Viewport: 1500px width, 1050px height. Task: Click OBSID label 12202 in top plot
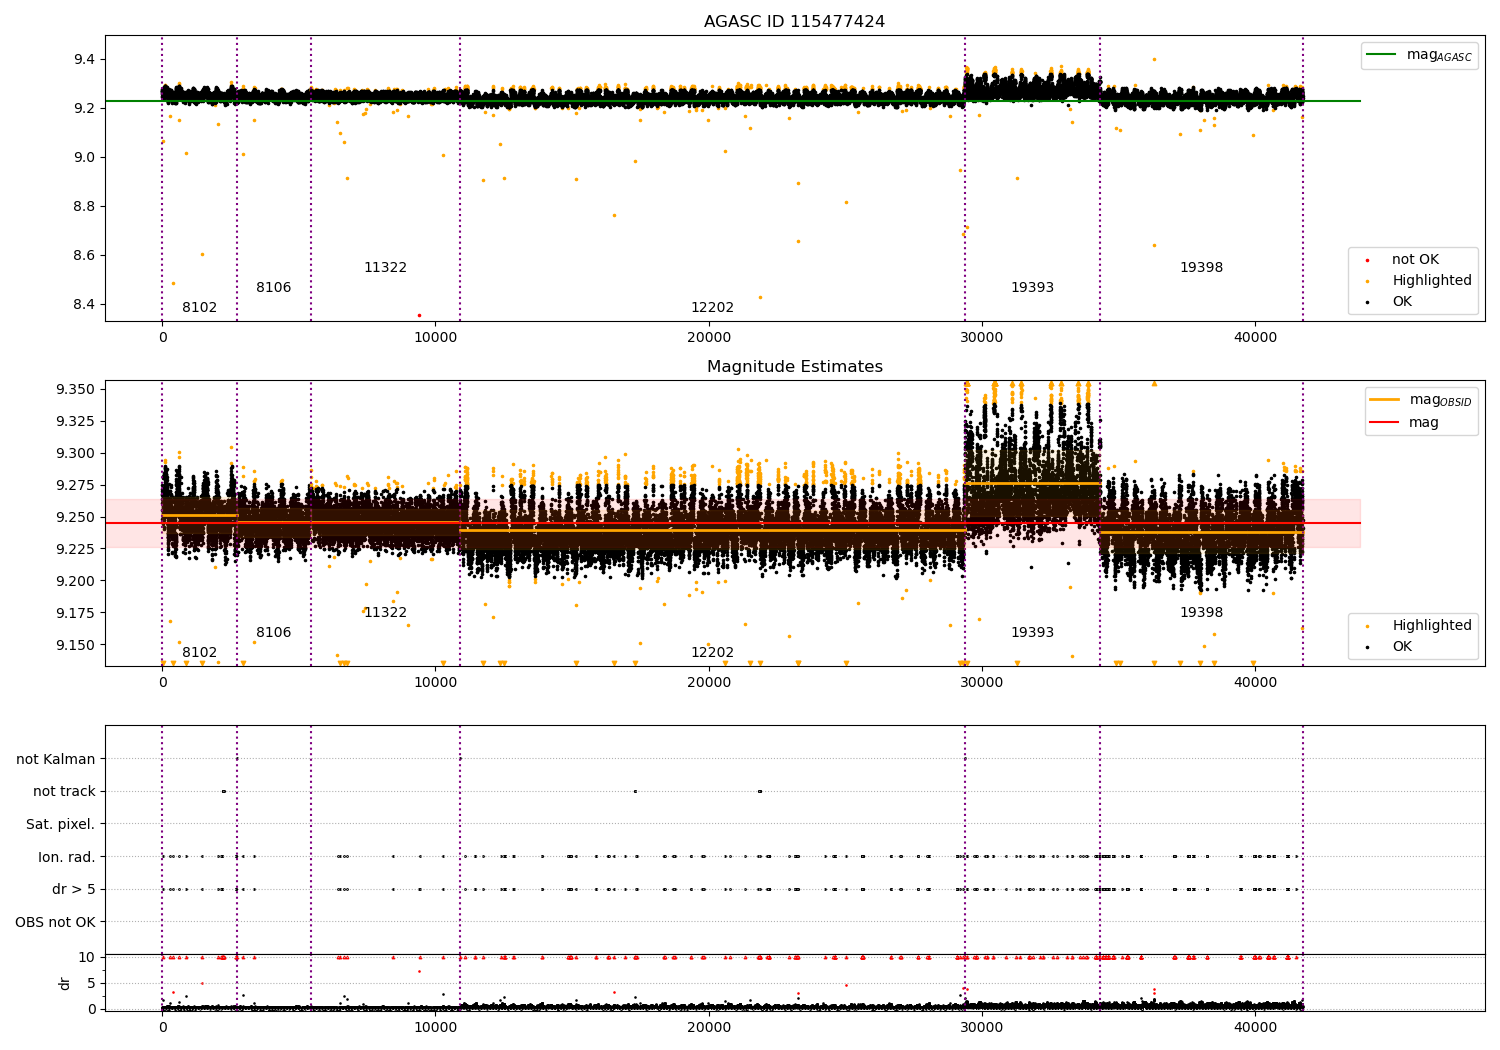click(x=712, y=308)
